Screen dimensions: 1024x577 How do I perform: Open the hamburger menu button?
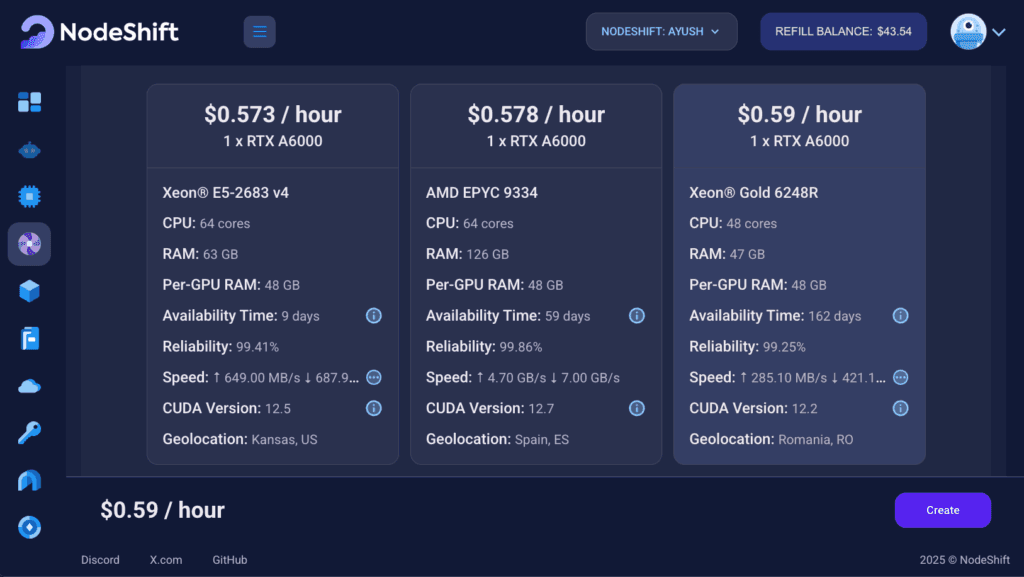pos(259,31)
